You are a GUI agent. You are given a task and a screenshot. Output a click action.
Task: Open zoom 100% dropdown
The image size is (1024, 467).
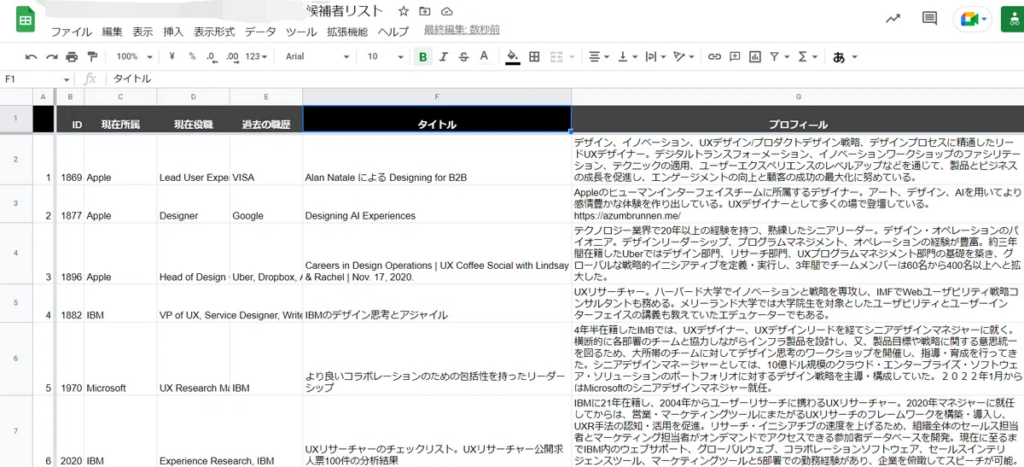[135, 57]
